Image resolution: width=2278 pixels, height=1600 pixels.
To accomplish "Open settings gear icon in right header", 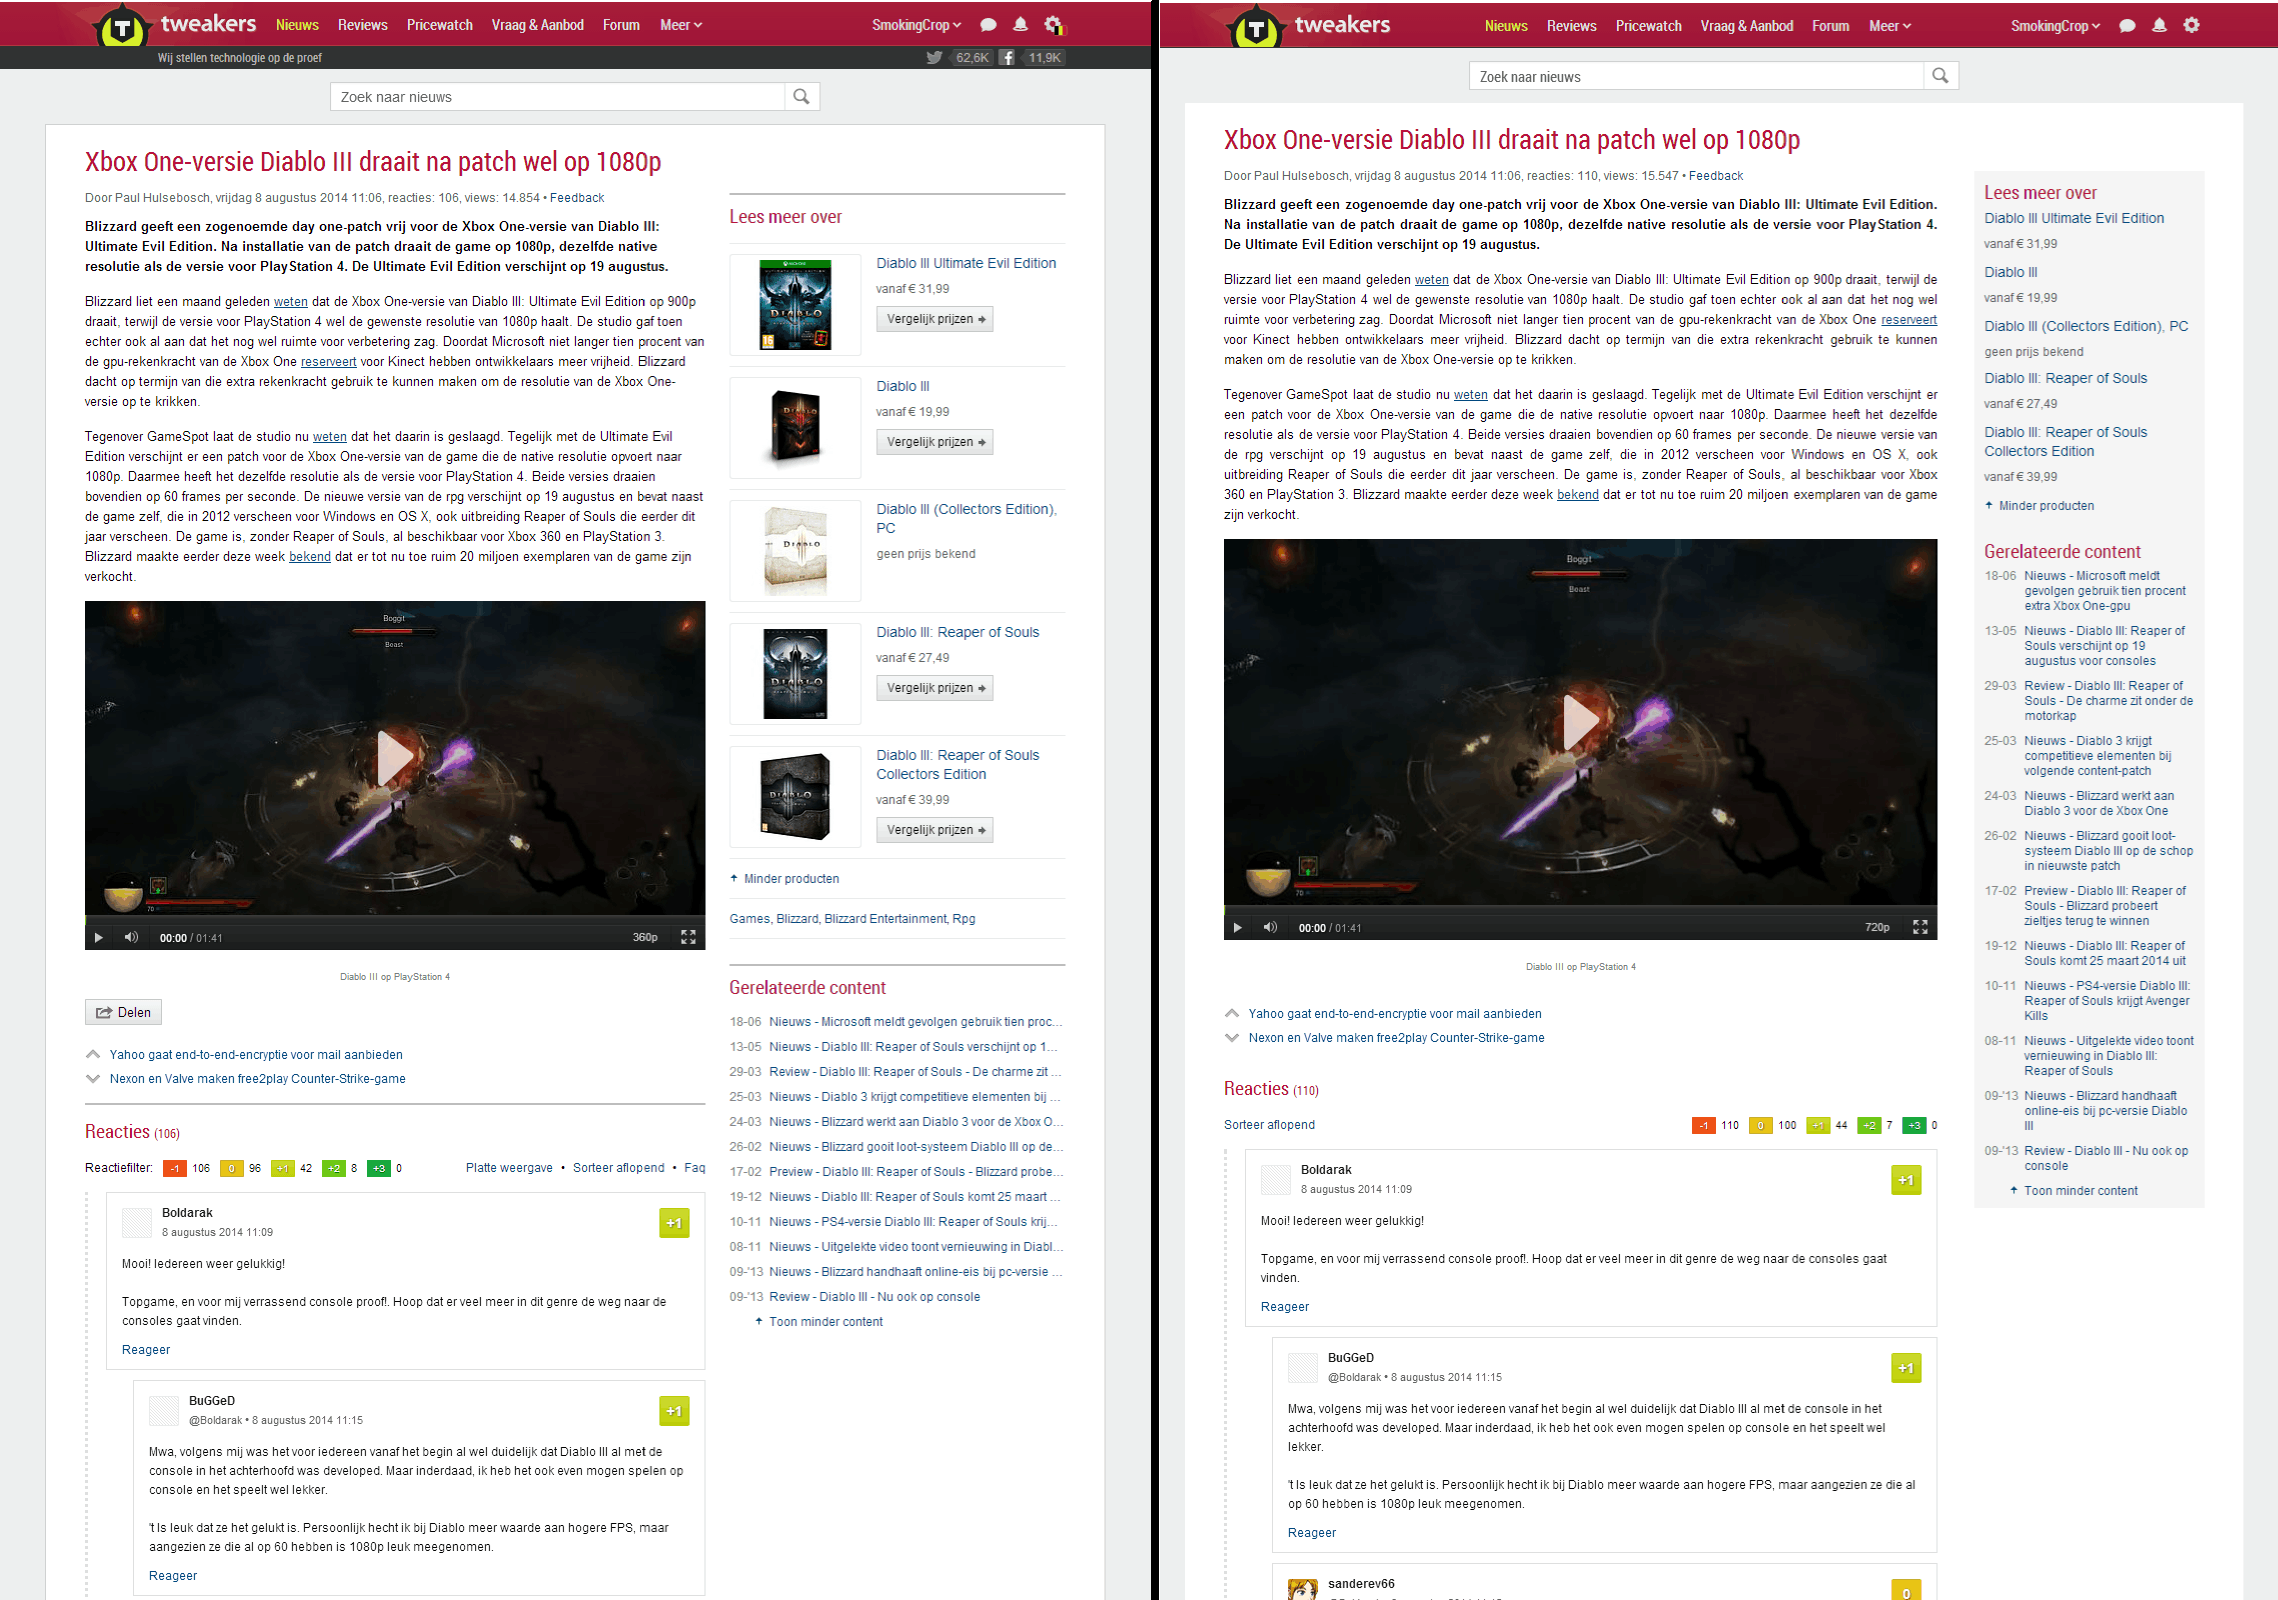I will [2191, 26].
